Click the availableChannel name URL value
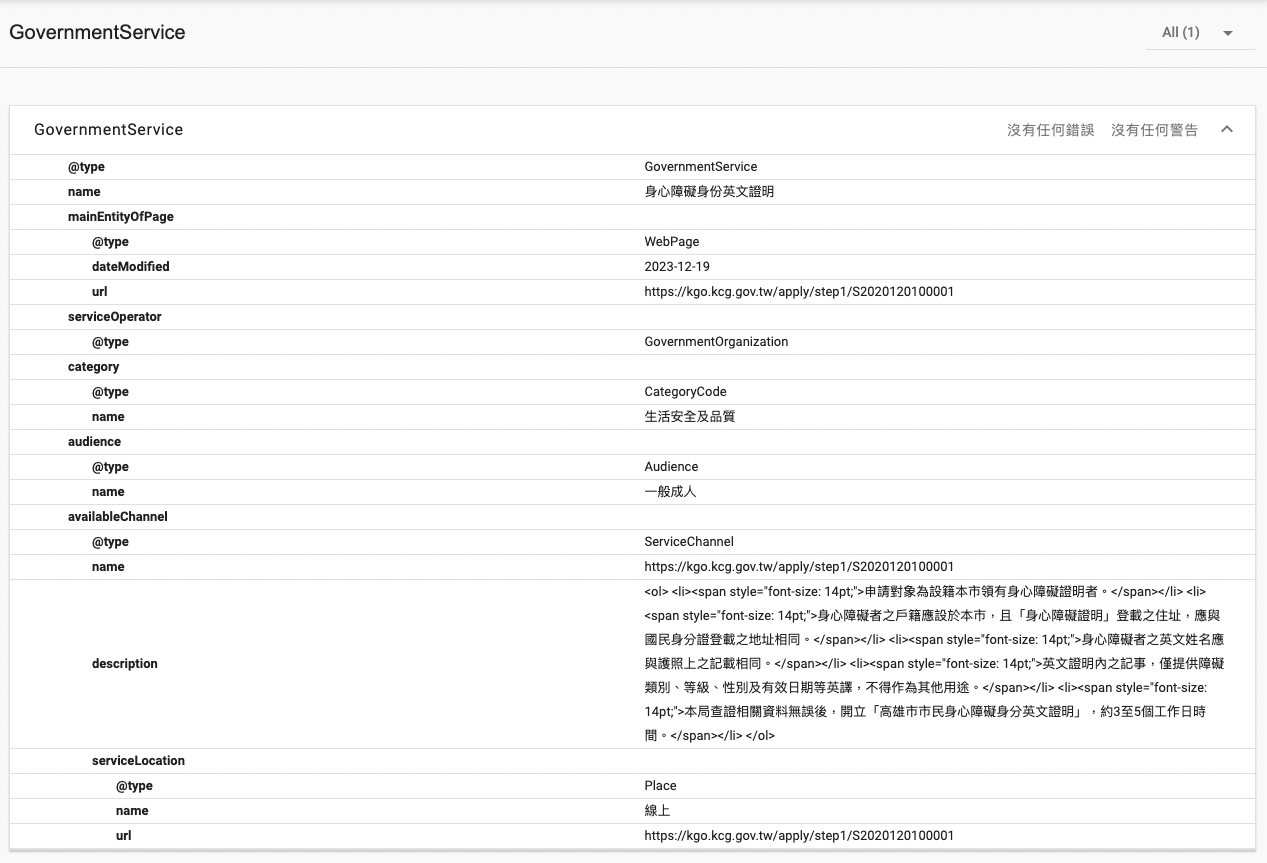 click(798, 567)
